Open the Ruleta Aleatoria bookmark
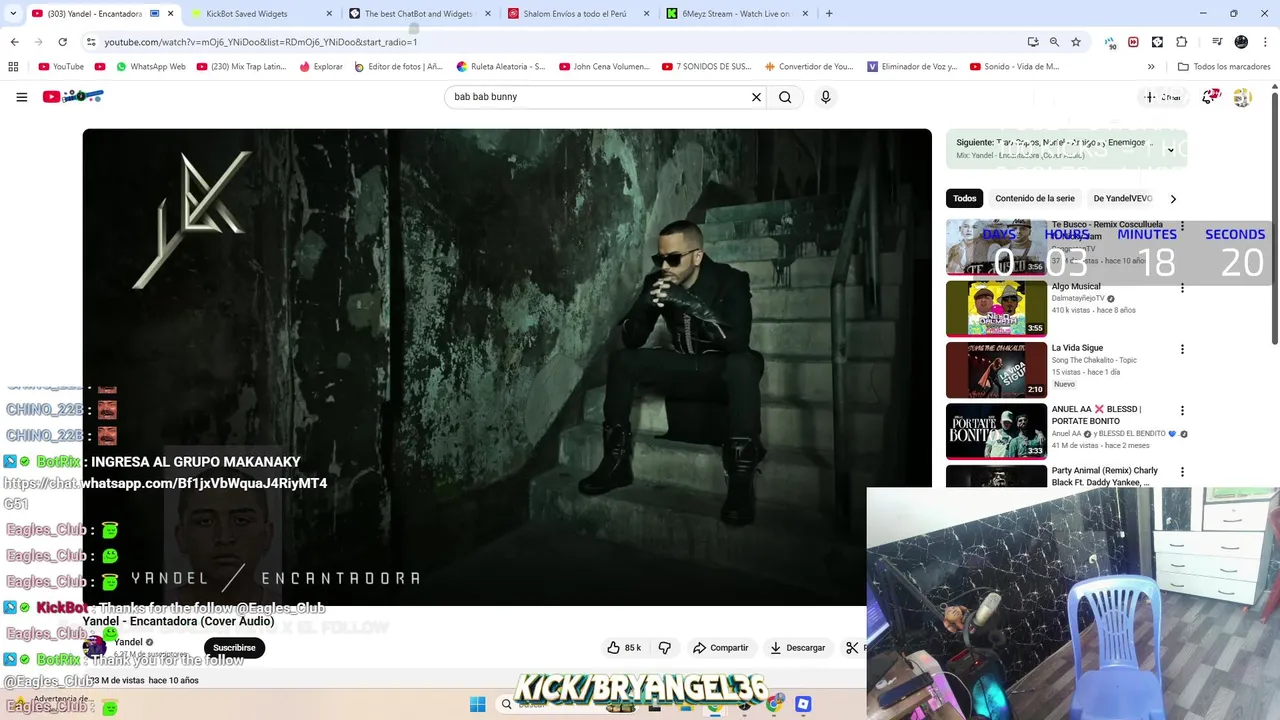The image size is (1280, 720). 501,67
